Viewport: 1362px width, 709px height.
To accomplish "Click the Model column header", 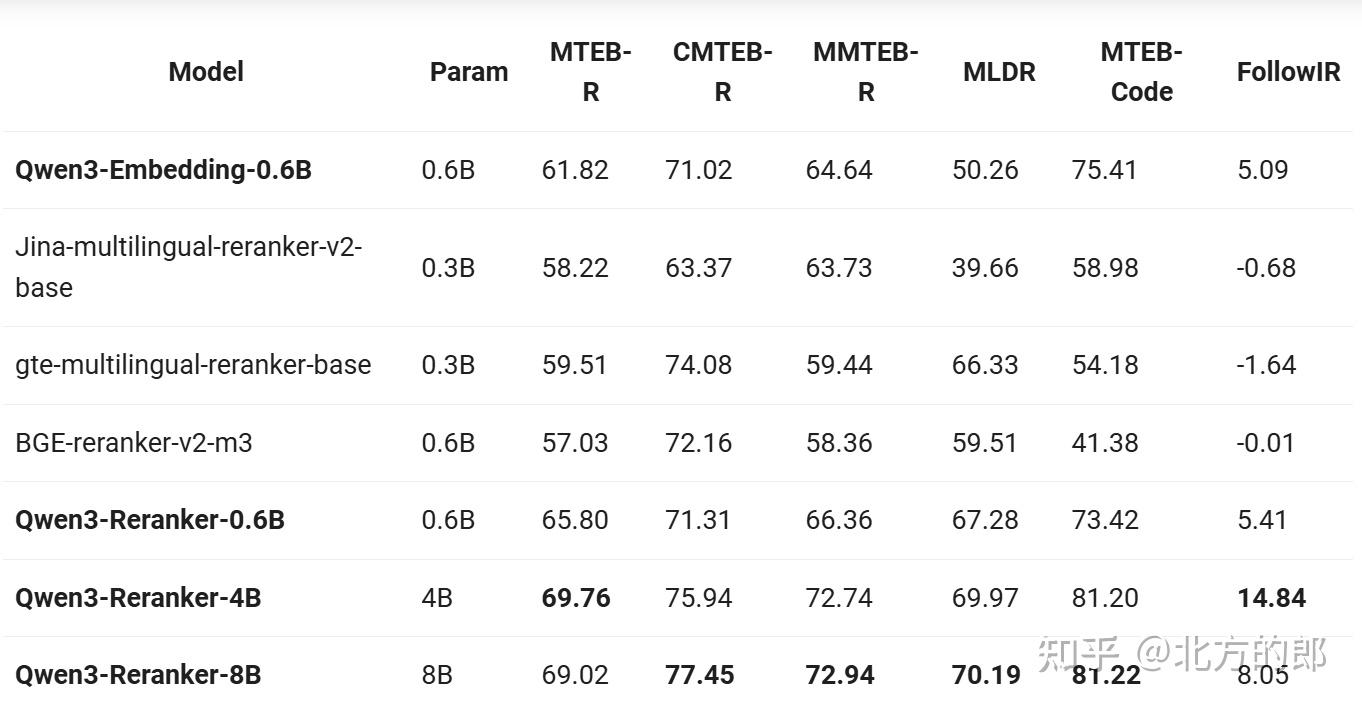I will pyautogui.click(x=206, y=72).
